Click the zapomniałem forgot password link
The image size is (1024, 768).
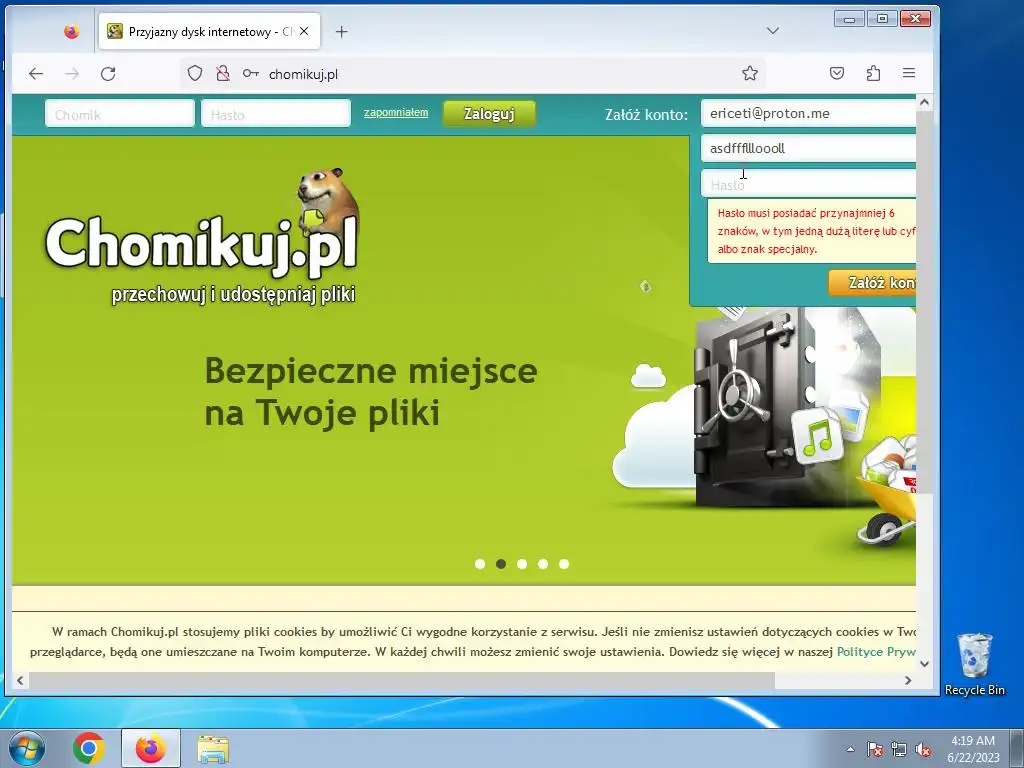396,112
